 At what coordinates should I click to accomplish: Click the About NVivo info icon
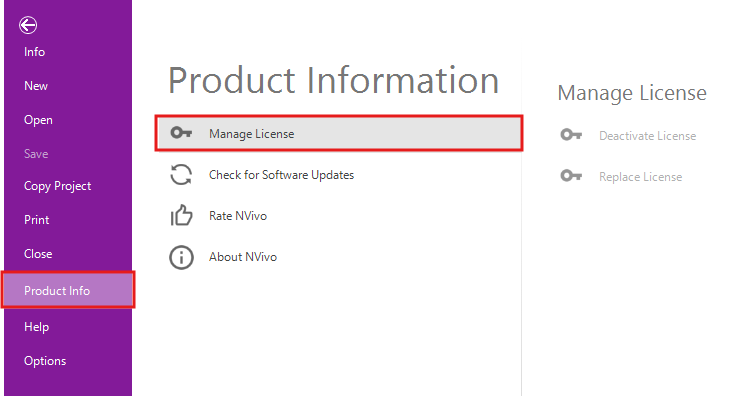coord(181,257)
